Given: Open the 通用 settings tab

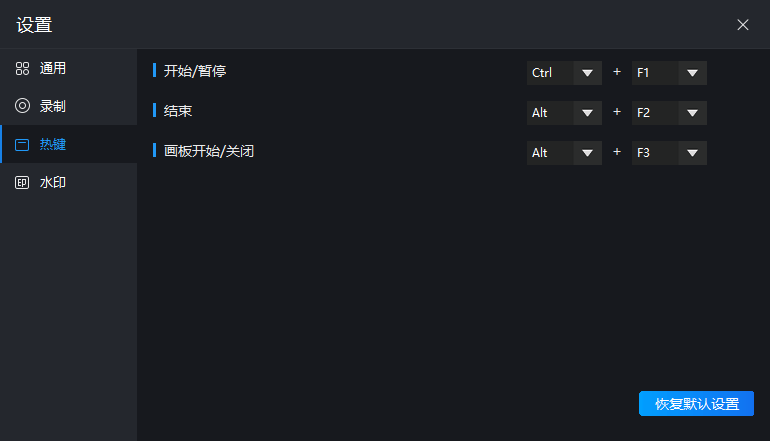Looking at the screenshot, I should point(53,69).
